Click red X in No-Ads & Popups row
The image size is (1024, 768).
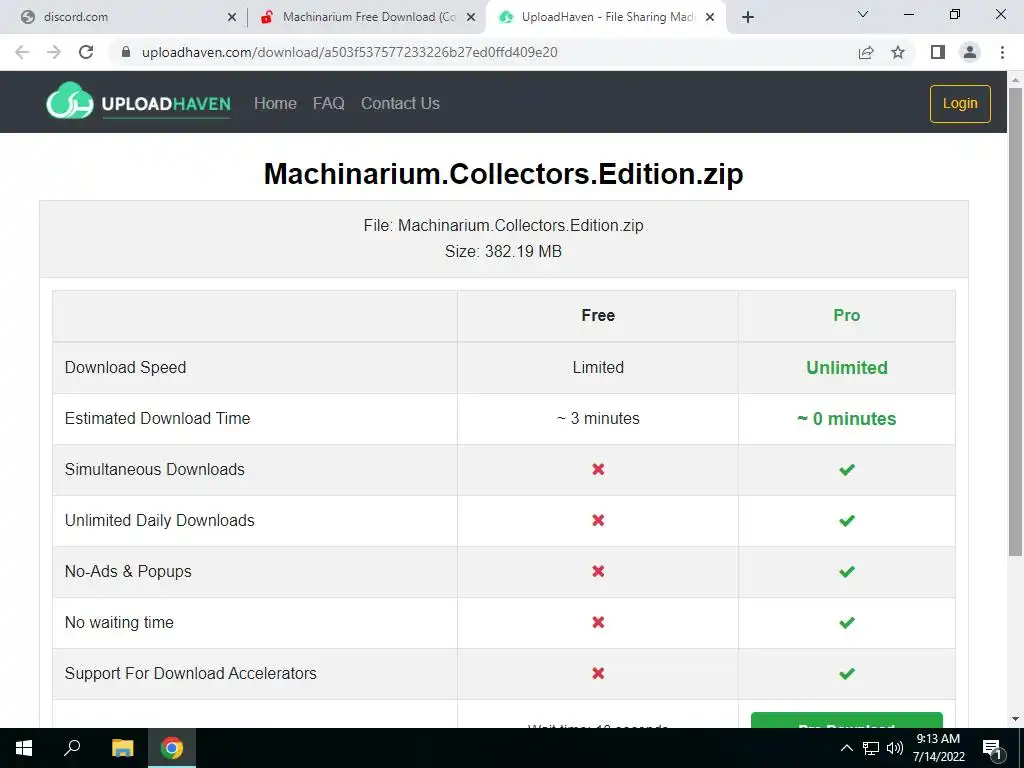click(598, 571)
